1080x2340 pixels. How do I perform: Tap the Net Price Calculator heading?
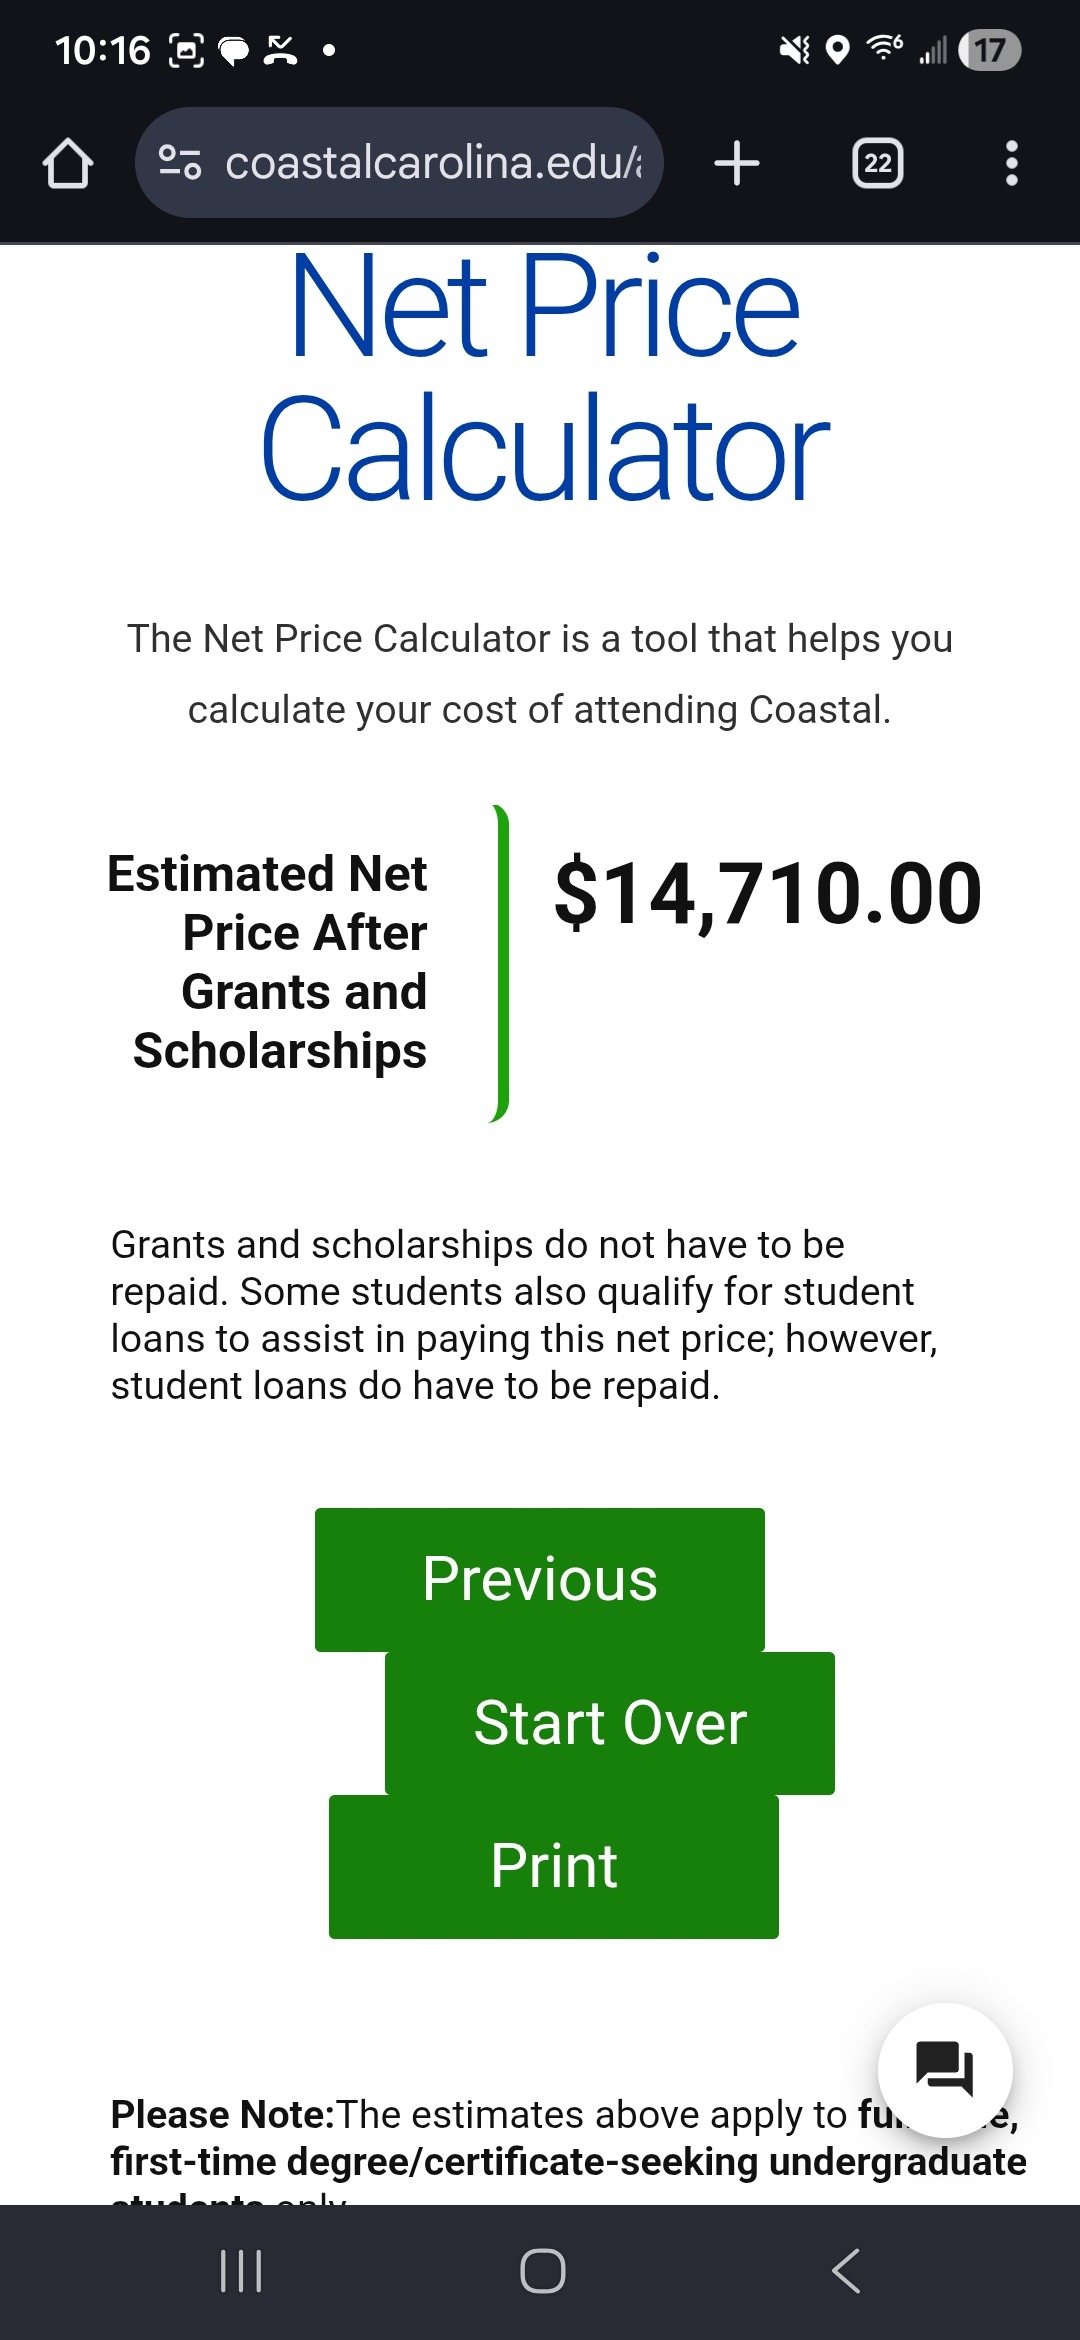pyautogui.click(x=545, y=376)
